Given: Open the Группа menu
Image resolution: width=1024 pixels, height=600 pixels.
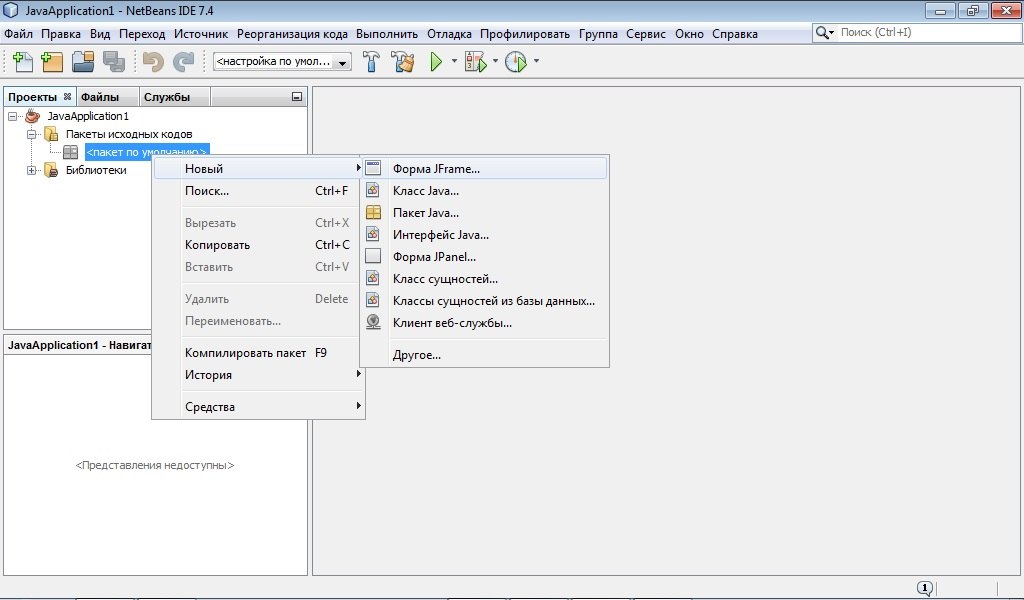Looking at the screenshot, I should 598,34.
